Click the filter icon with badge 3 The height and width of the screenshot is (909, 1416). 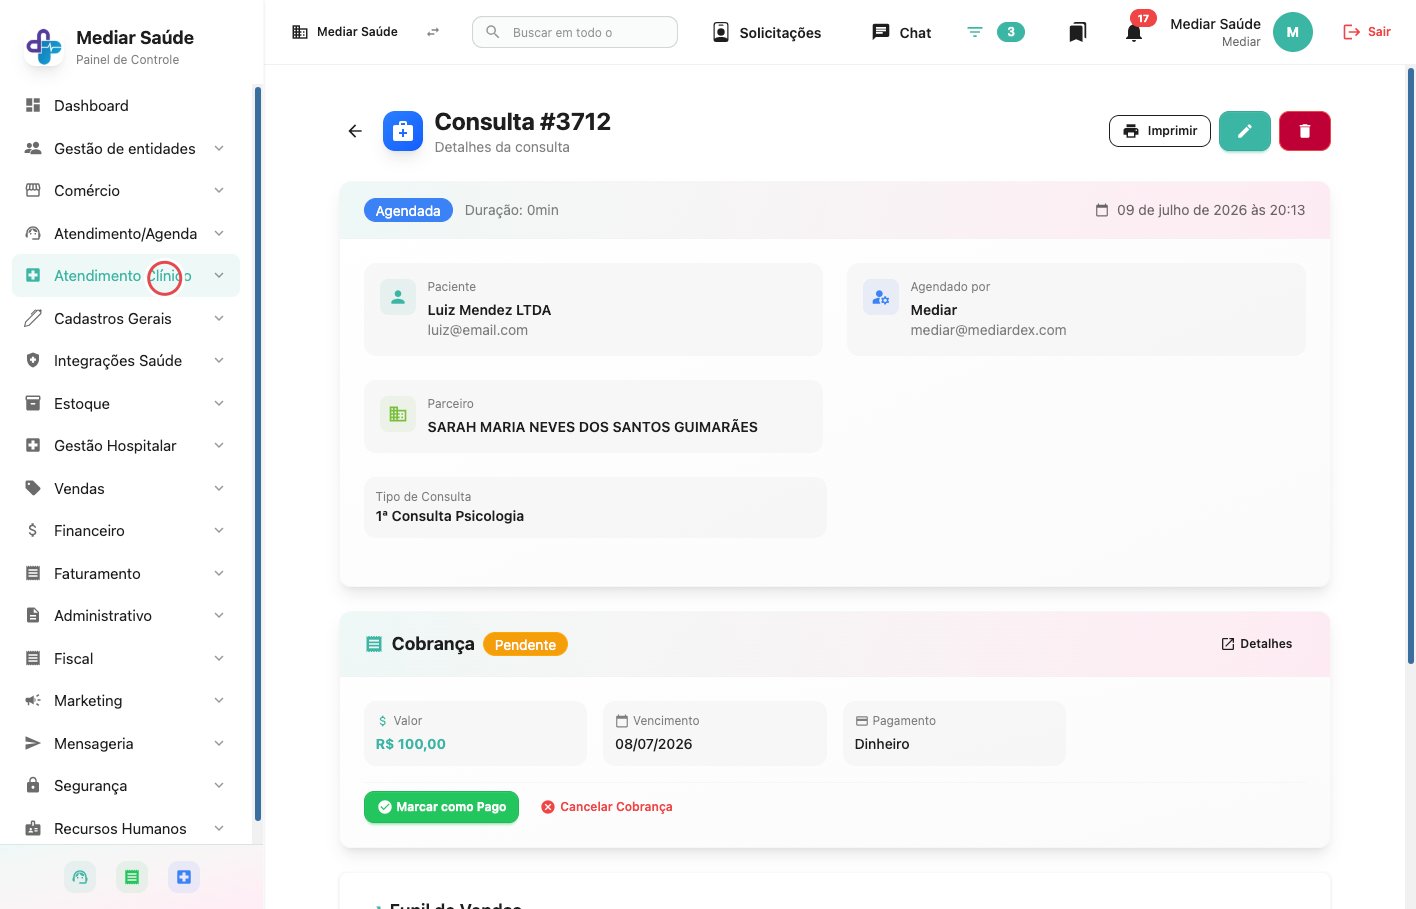(975, 32)
